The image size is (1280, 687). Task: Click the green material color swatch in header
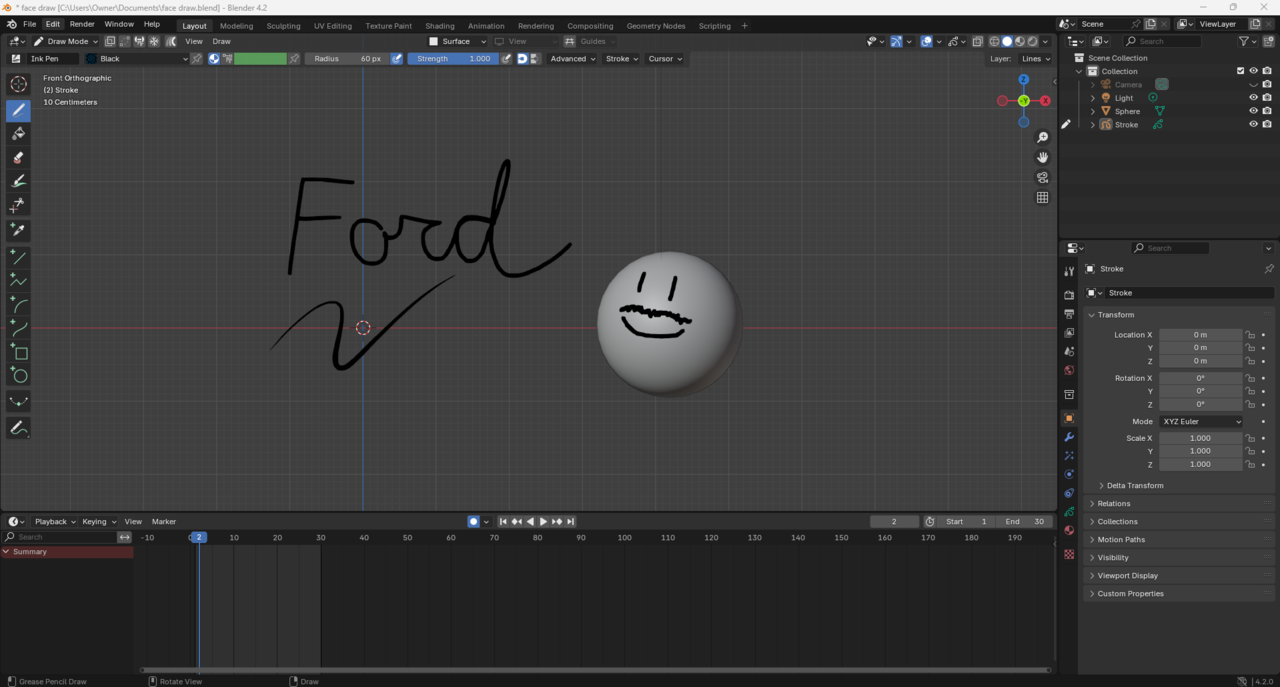click(x=258, y=58)
